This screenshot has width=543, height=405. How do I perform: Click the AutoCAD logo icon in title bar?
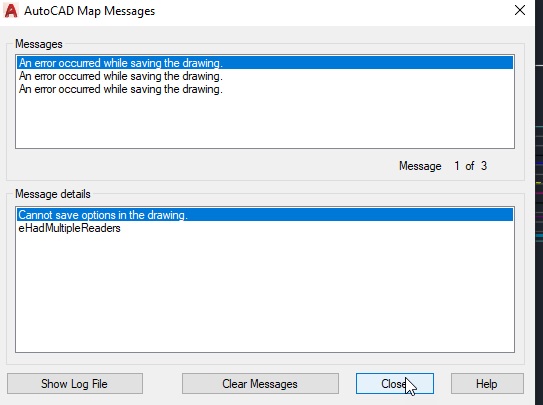(x=11, y=11)
